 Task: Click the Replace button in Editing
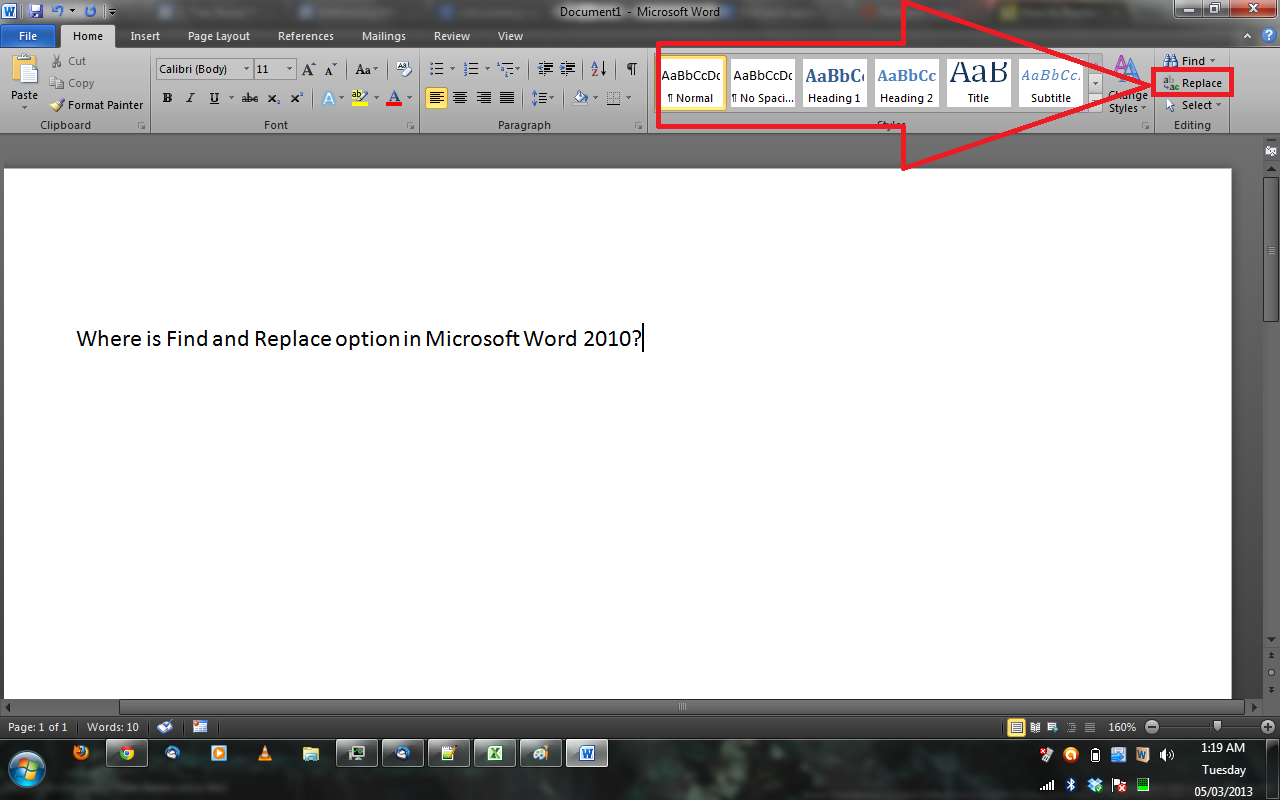(x=1192, y=83)
